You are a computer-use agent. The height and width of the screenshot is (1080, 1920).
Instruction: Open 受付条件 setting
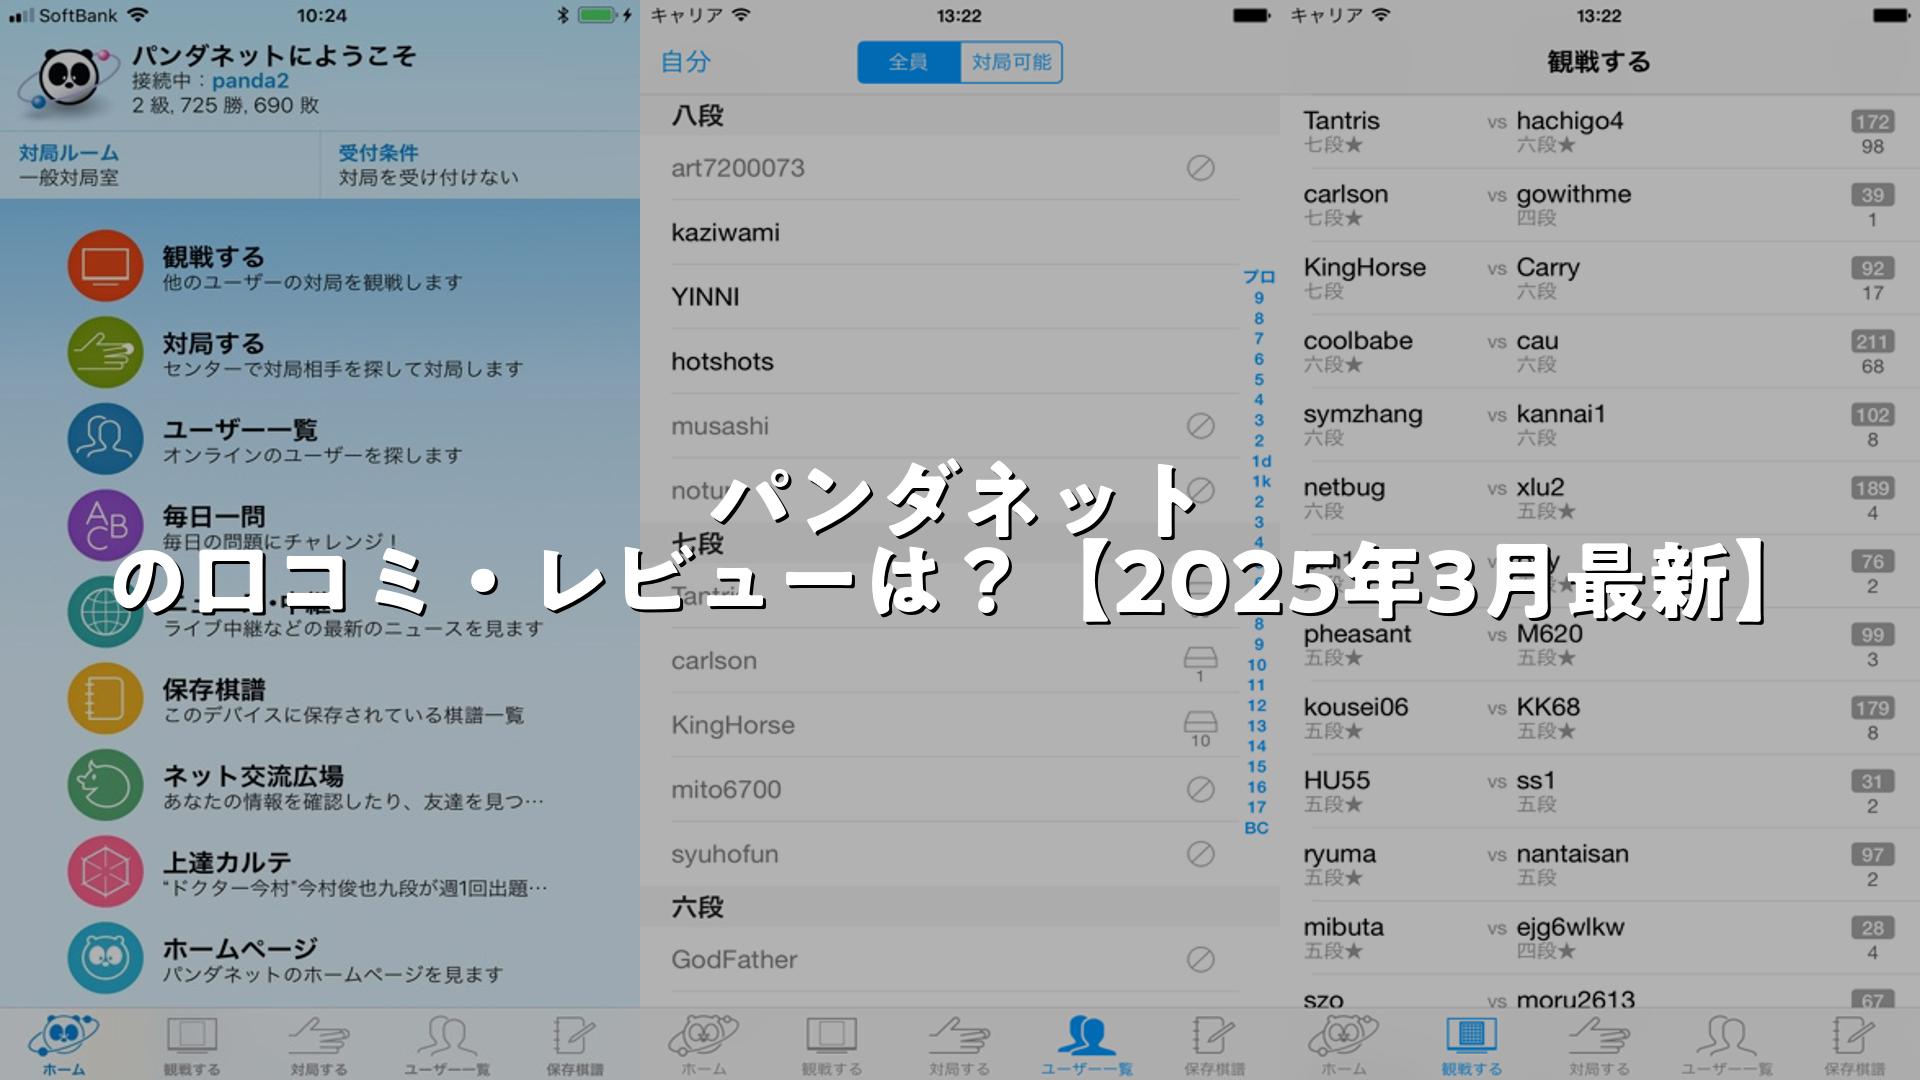point(480,165)
